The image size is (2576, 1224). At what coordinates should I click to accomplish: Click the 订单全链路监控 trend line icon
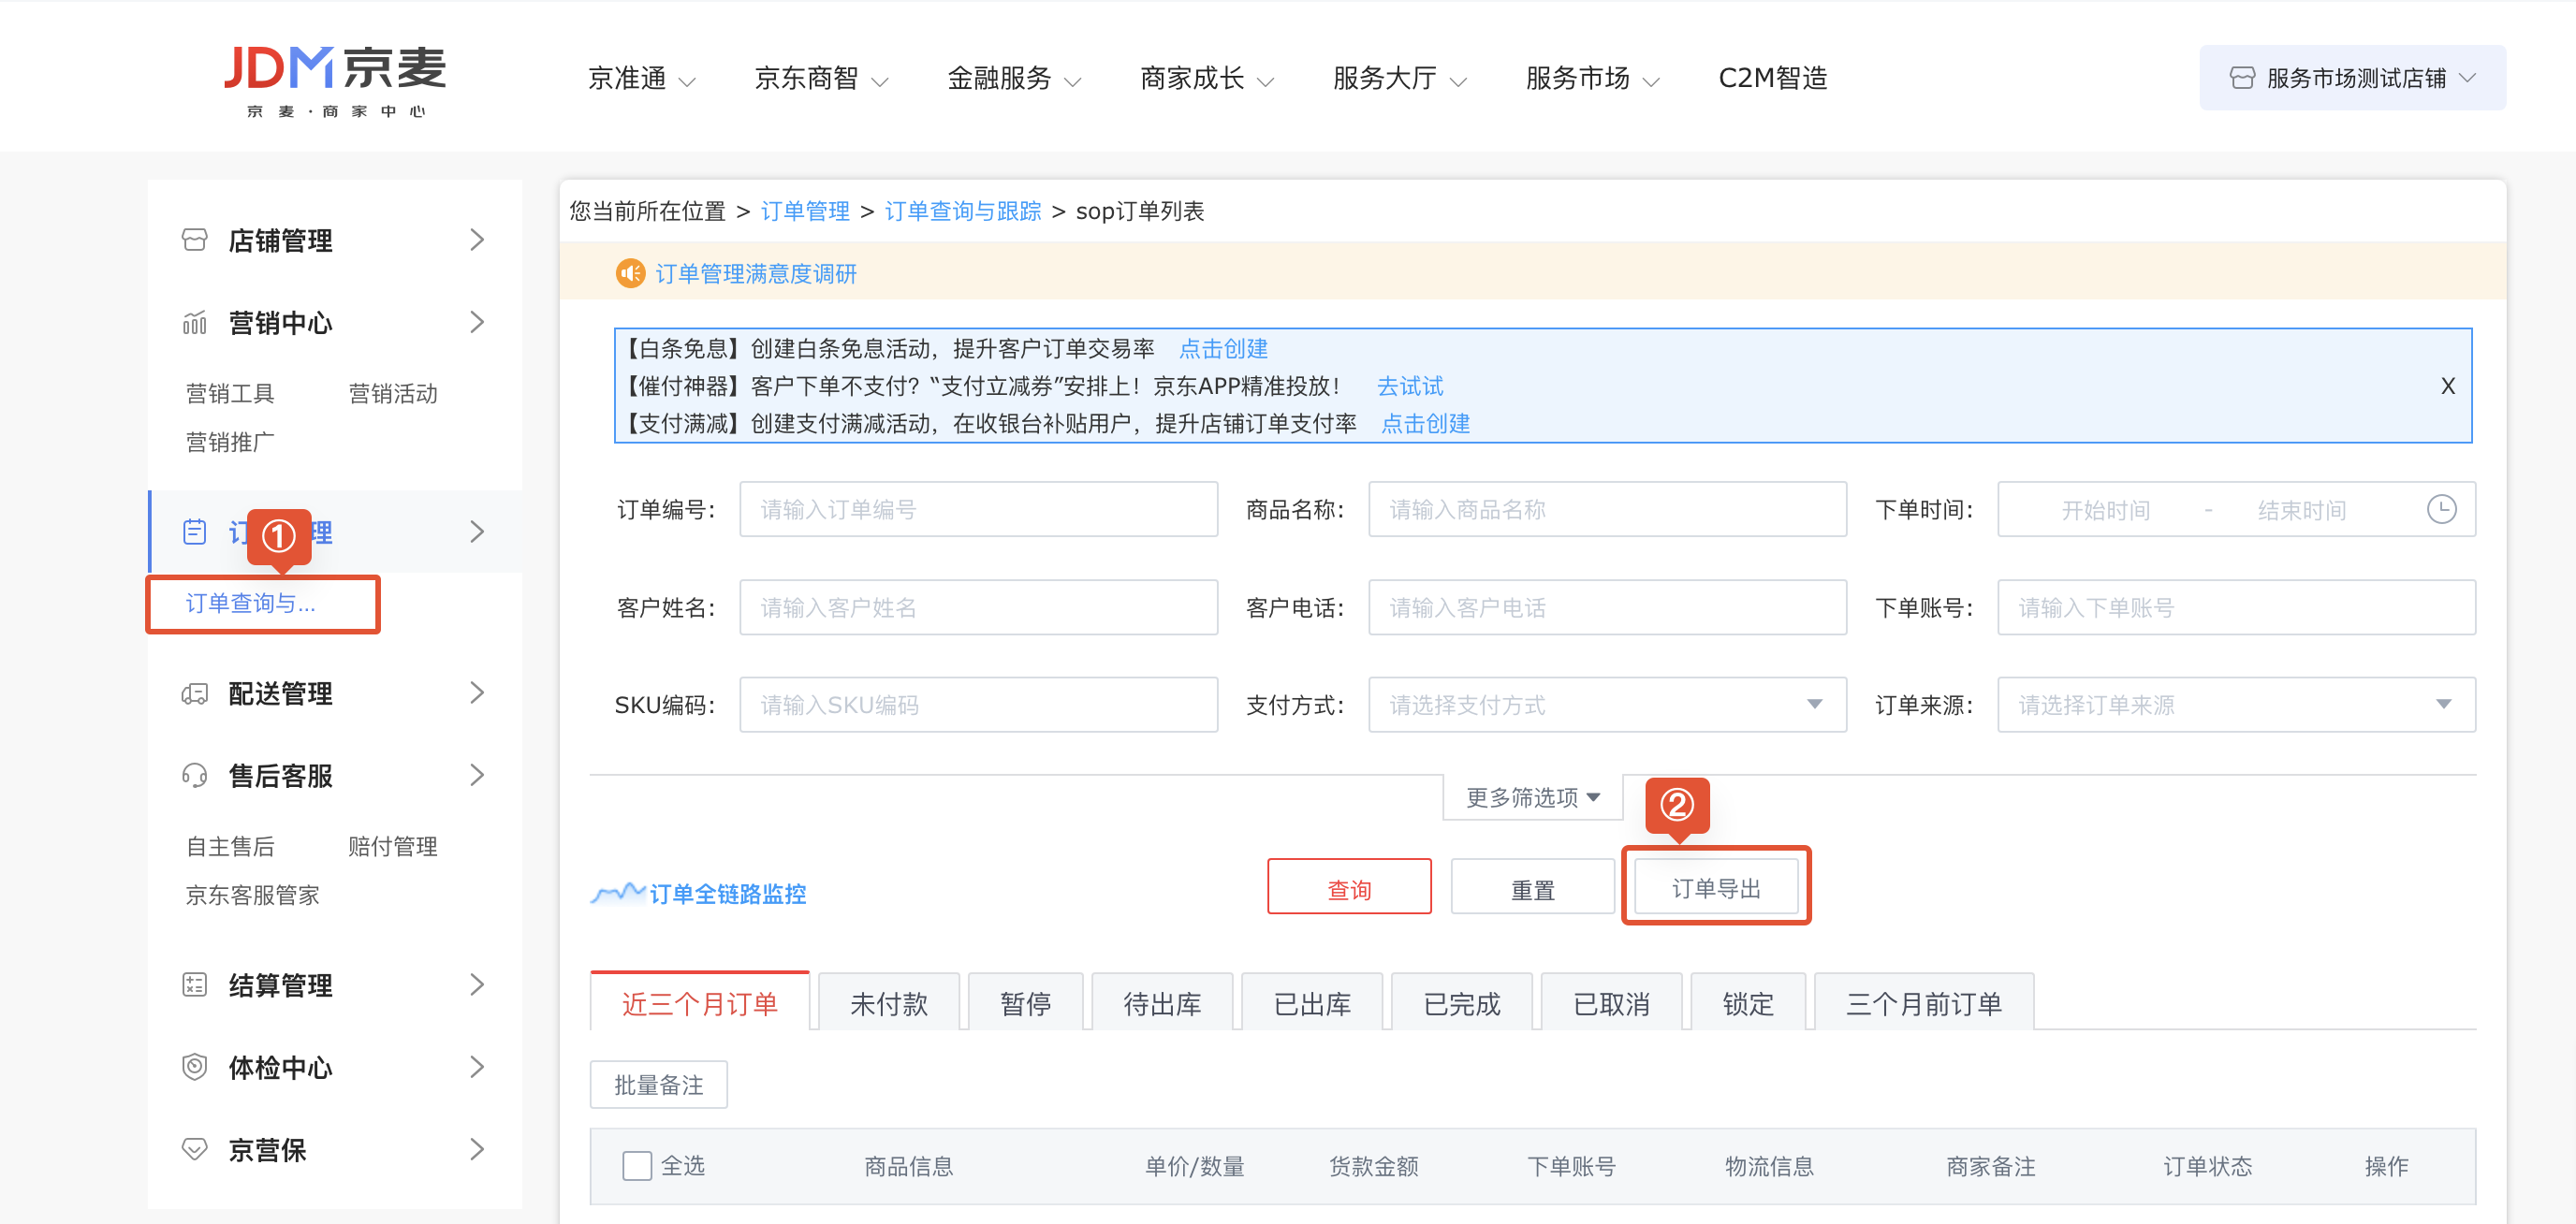618,892
